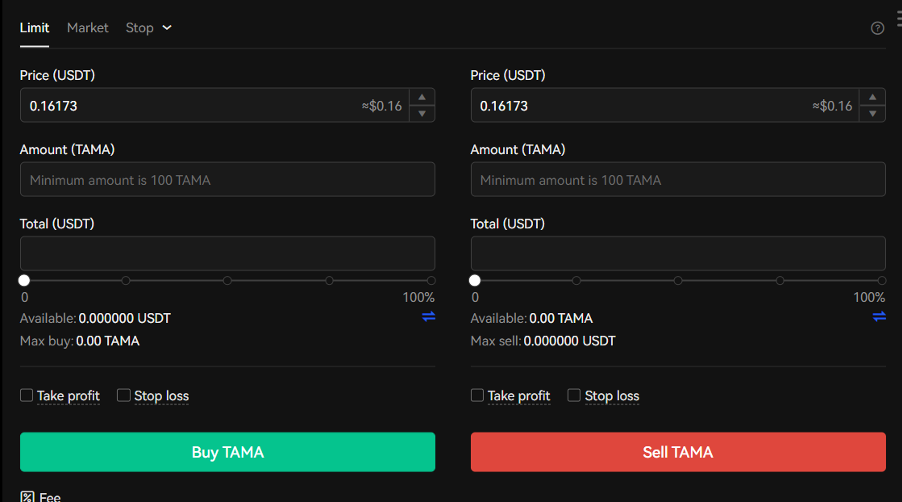The width and height of the screenshot is (902, 502).
Task: Click the sell Total (USDT) field
Action: coord(678,254)
